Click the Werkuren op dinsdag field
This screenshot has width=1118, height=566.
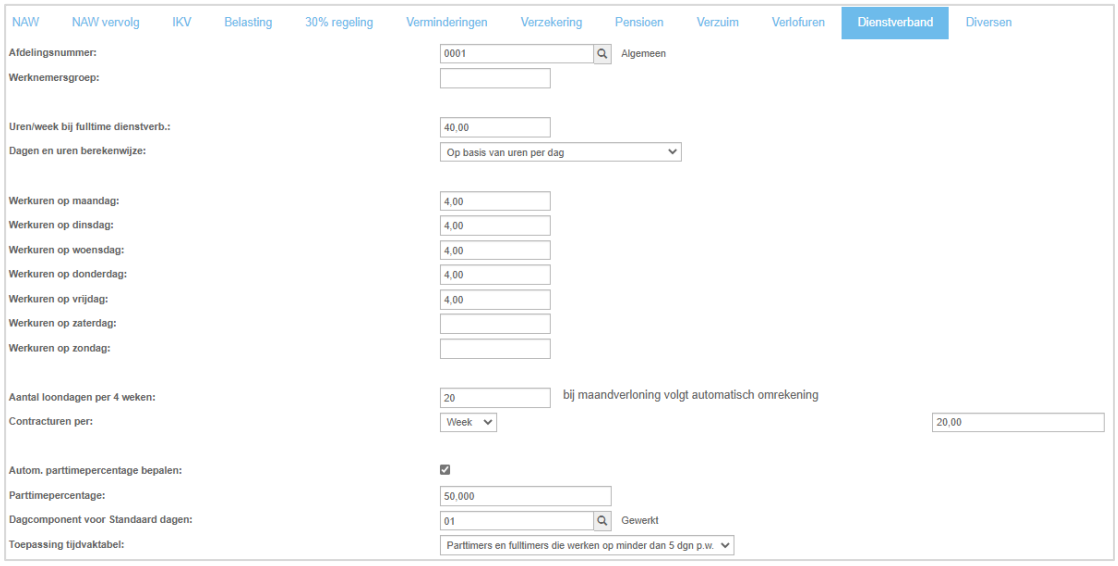pyautogui.click(x=496, y=226)
